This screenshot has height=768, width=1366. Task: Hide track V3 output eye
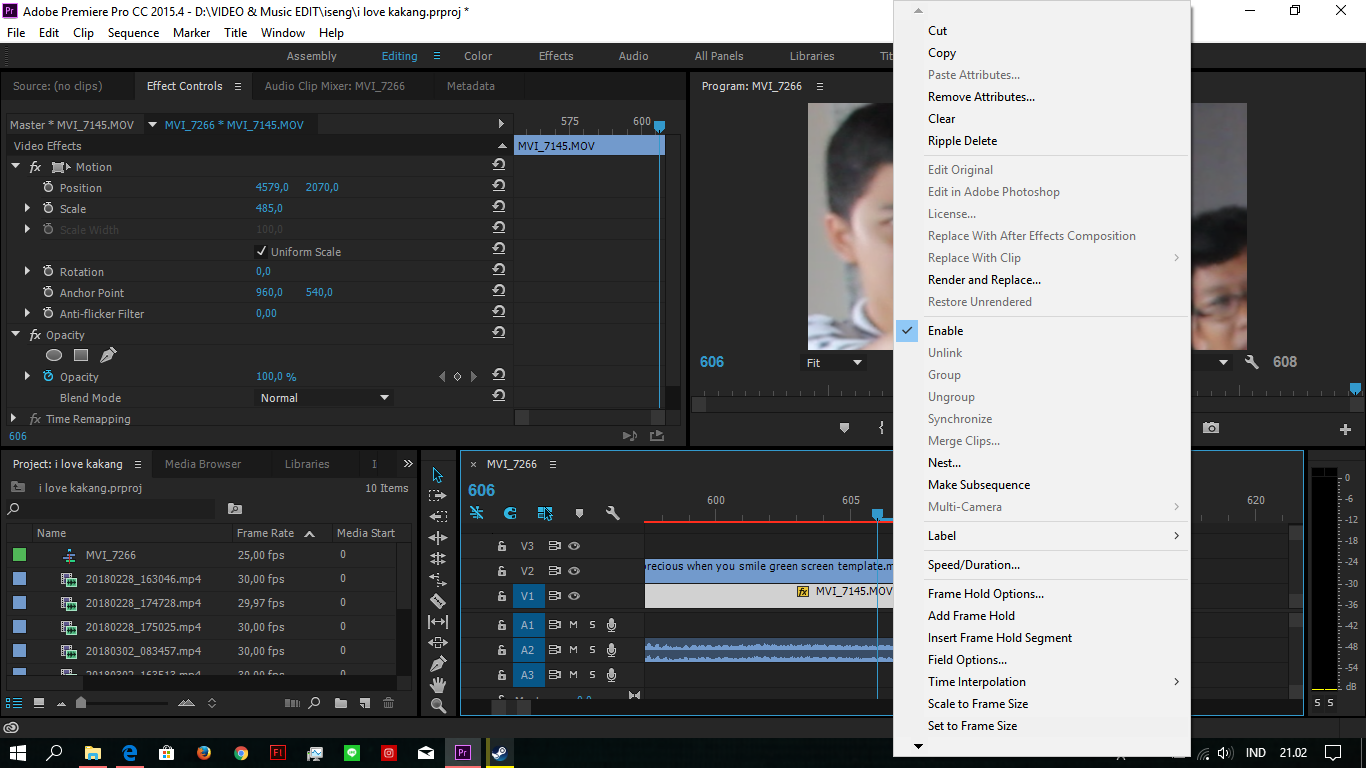point(574,546)
